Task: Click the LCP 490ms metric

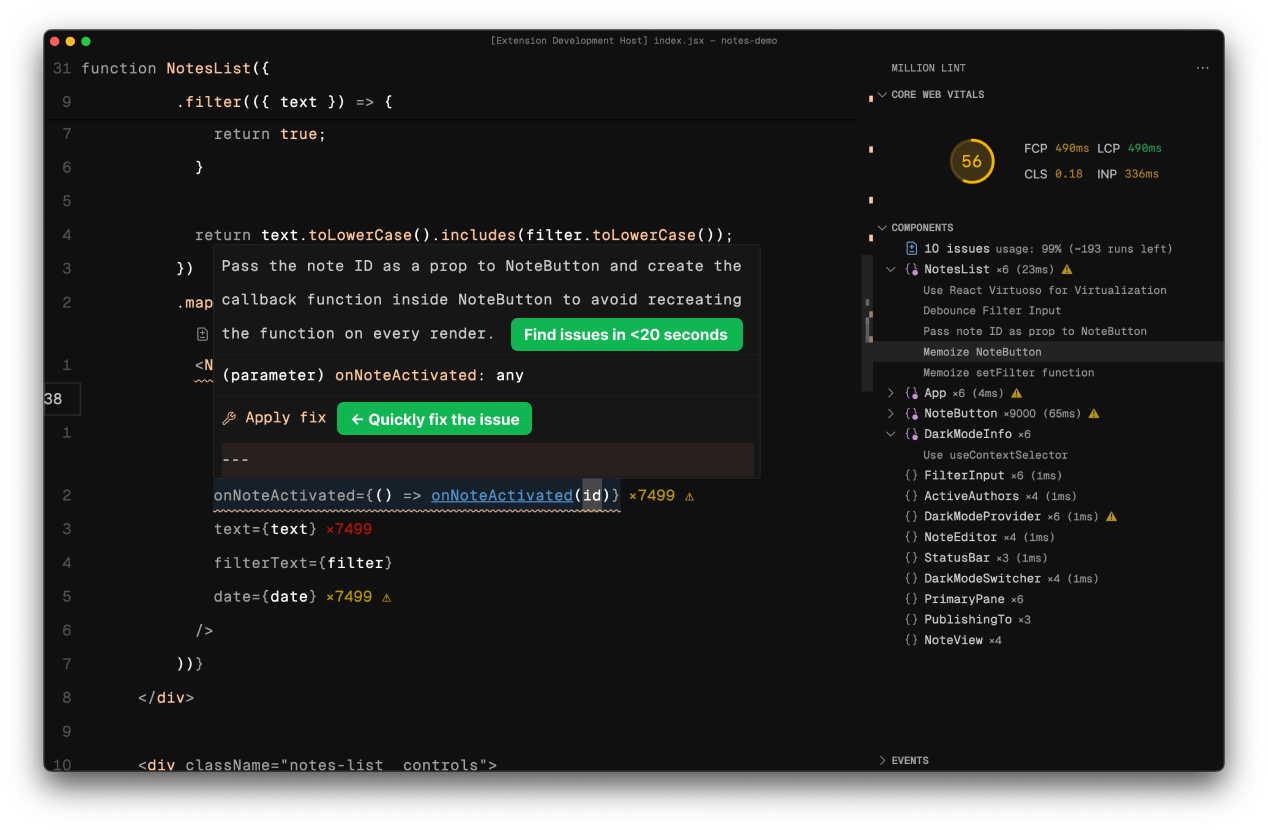Action: 1129,148
